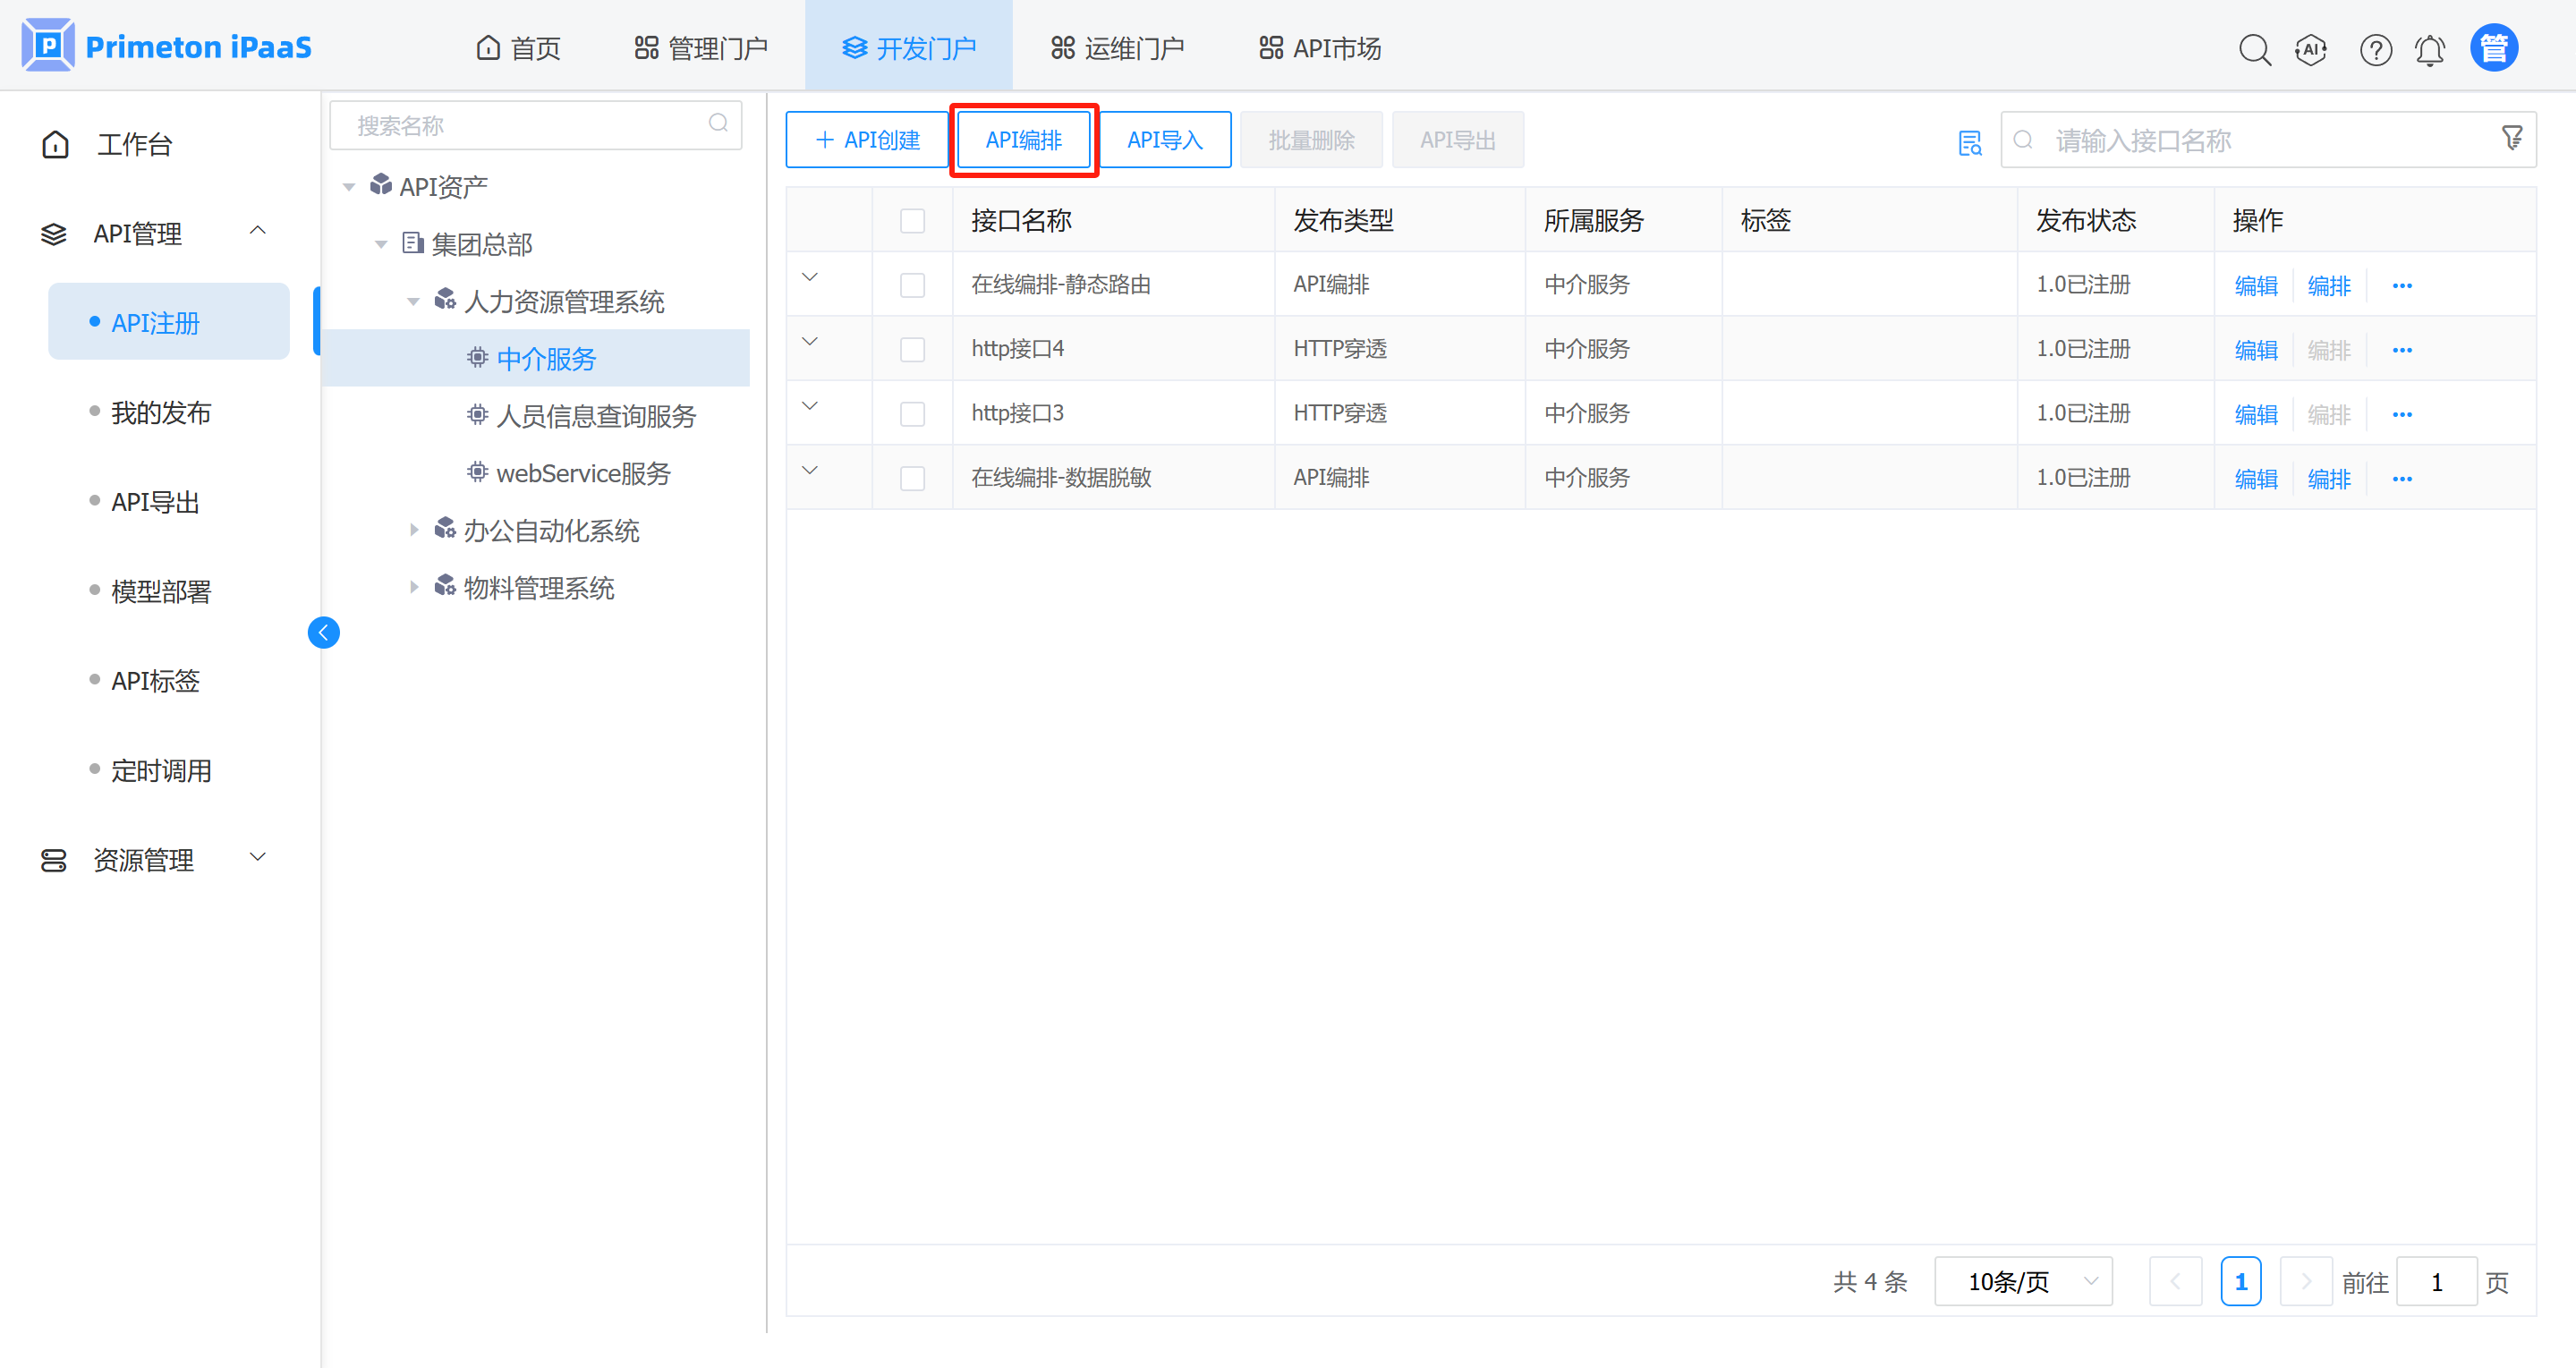Collapse the sidebar with blue arrow button

tap(323, 632)
